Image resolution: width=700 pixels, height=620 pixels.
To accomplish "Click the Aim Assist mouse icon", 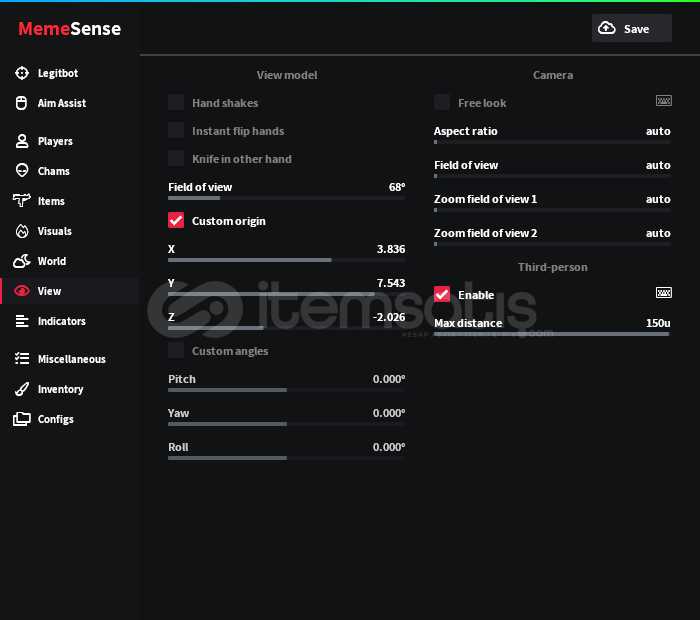I will point(21,103).
